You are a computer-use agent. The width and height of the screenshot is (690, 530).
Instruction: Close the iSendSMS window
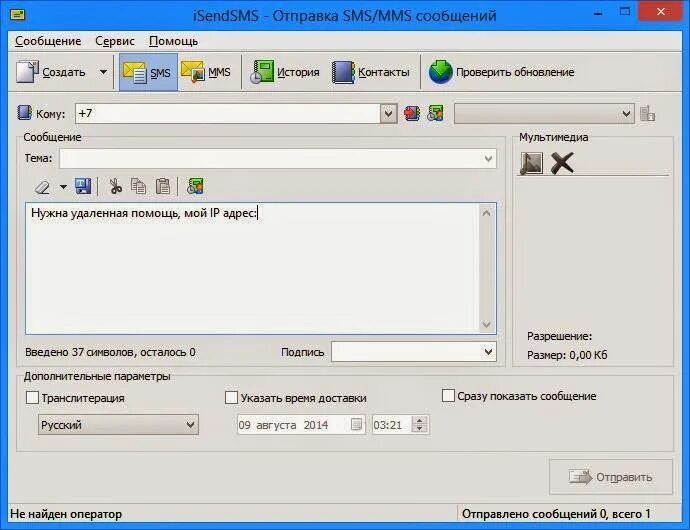click(661, 12)
